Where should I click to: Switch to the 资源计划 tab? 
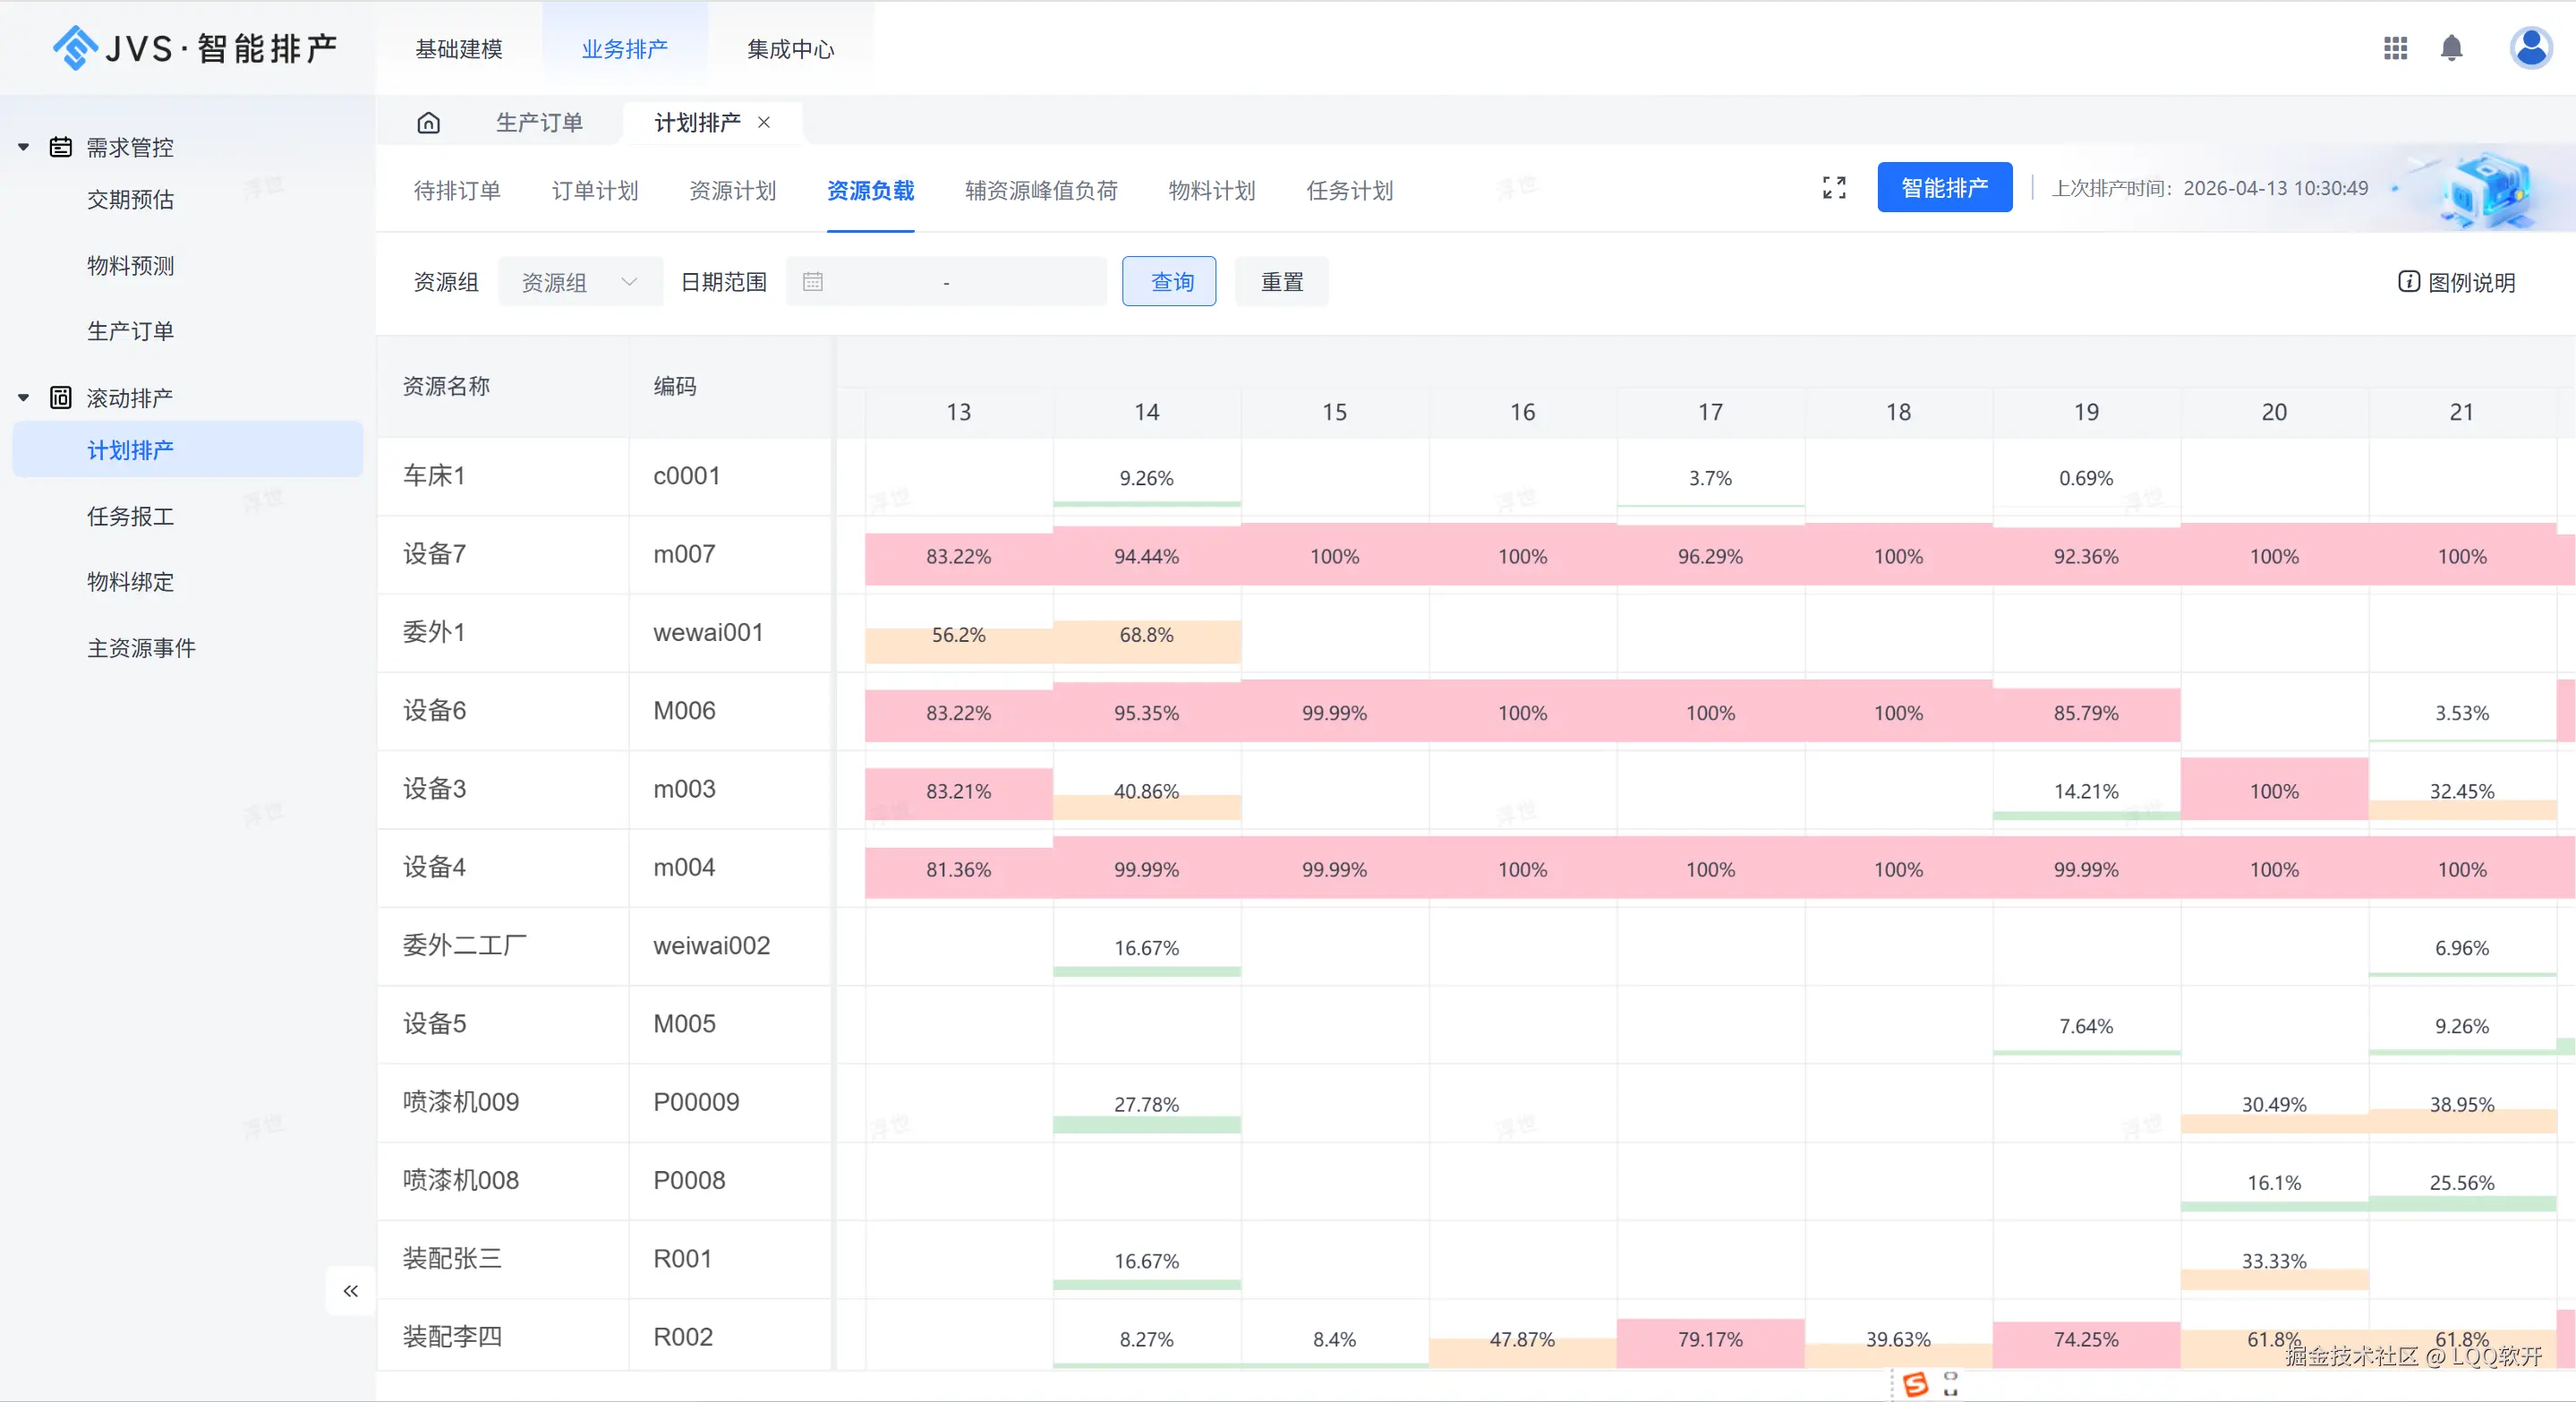tap(732, 190)
